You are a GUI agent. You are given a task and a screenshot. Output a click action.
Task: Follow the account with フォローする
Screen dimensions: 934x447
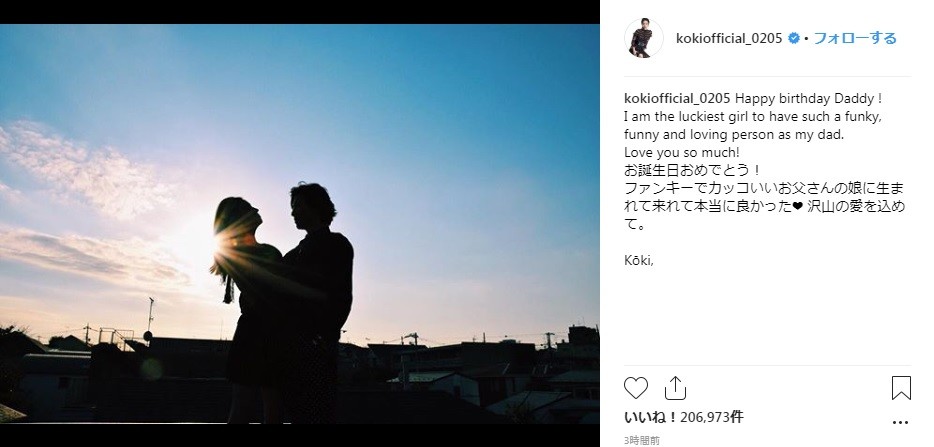pyautogui.click(x=855, y=39)
